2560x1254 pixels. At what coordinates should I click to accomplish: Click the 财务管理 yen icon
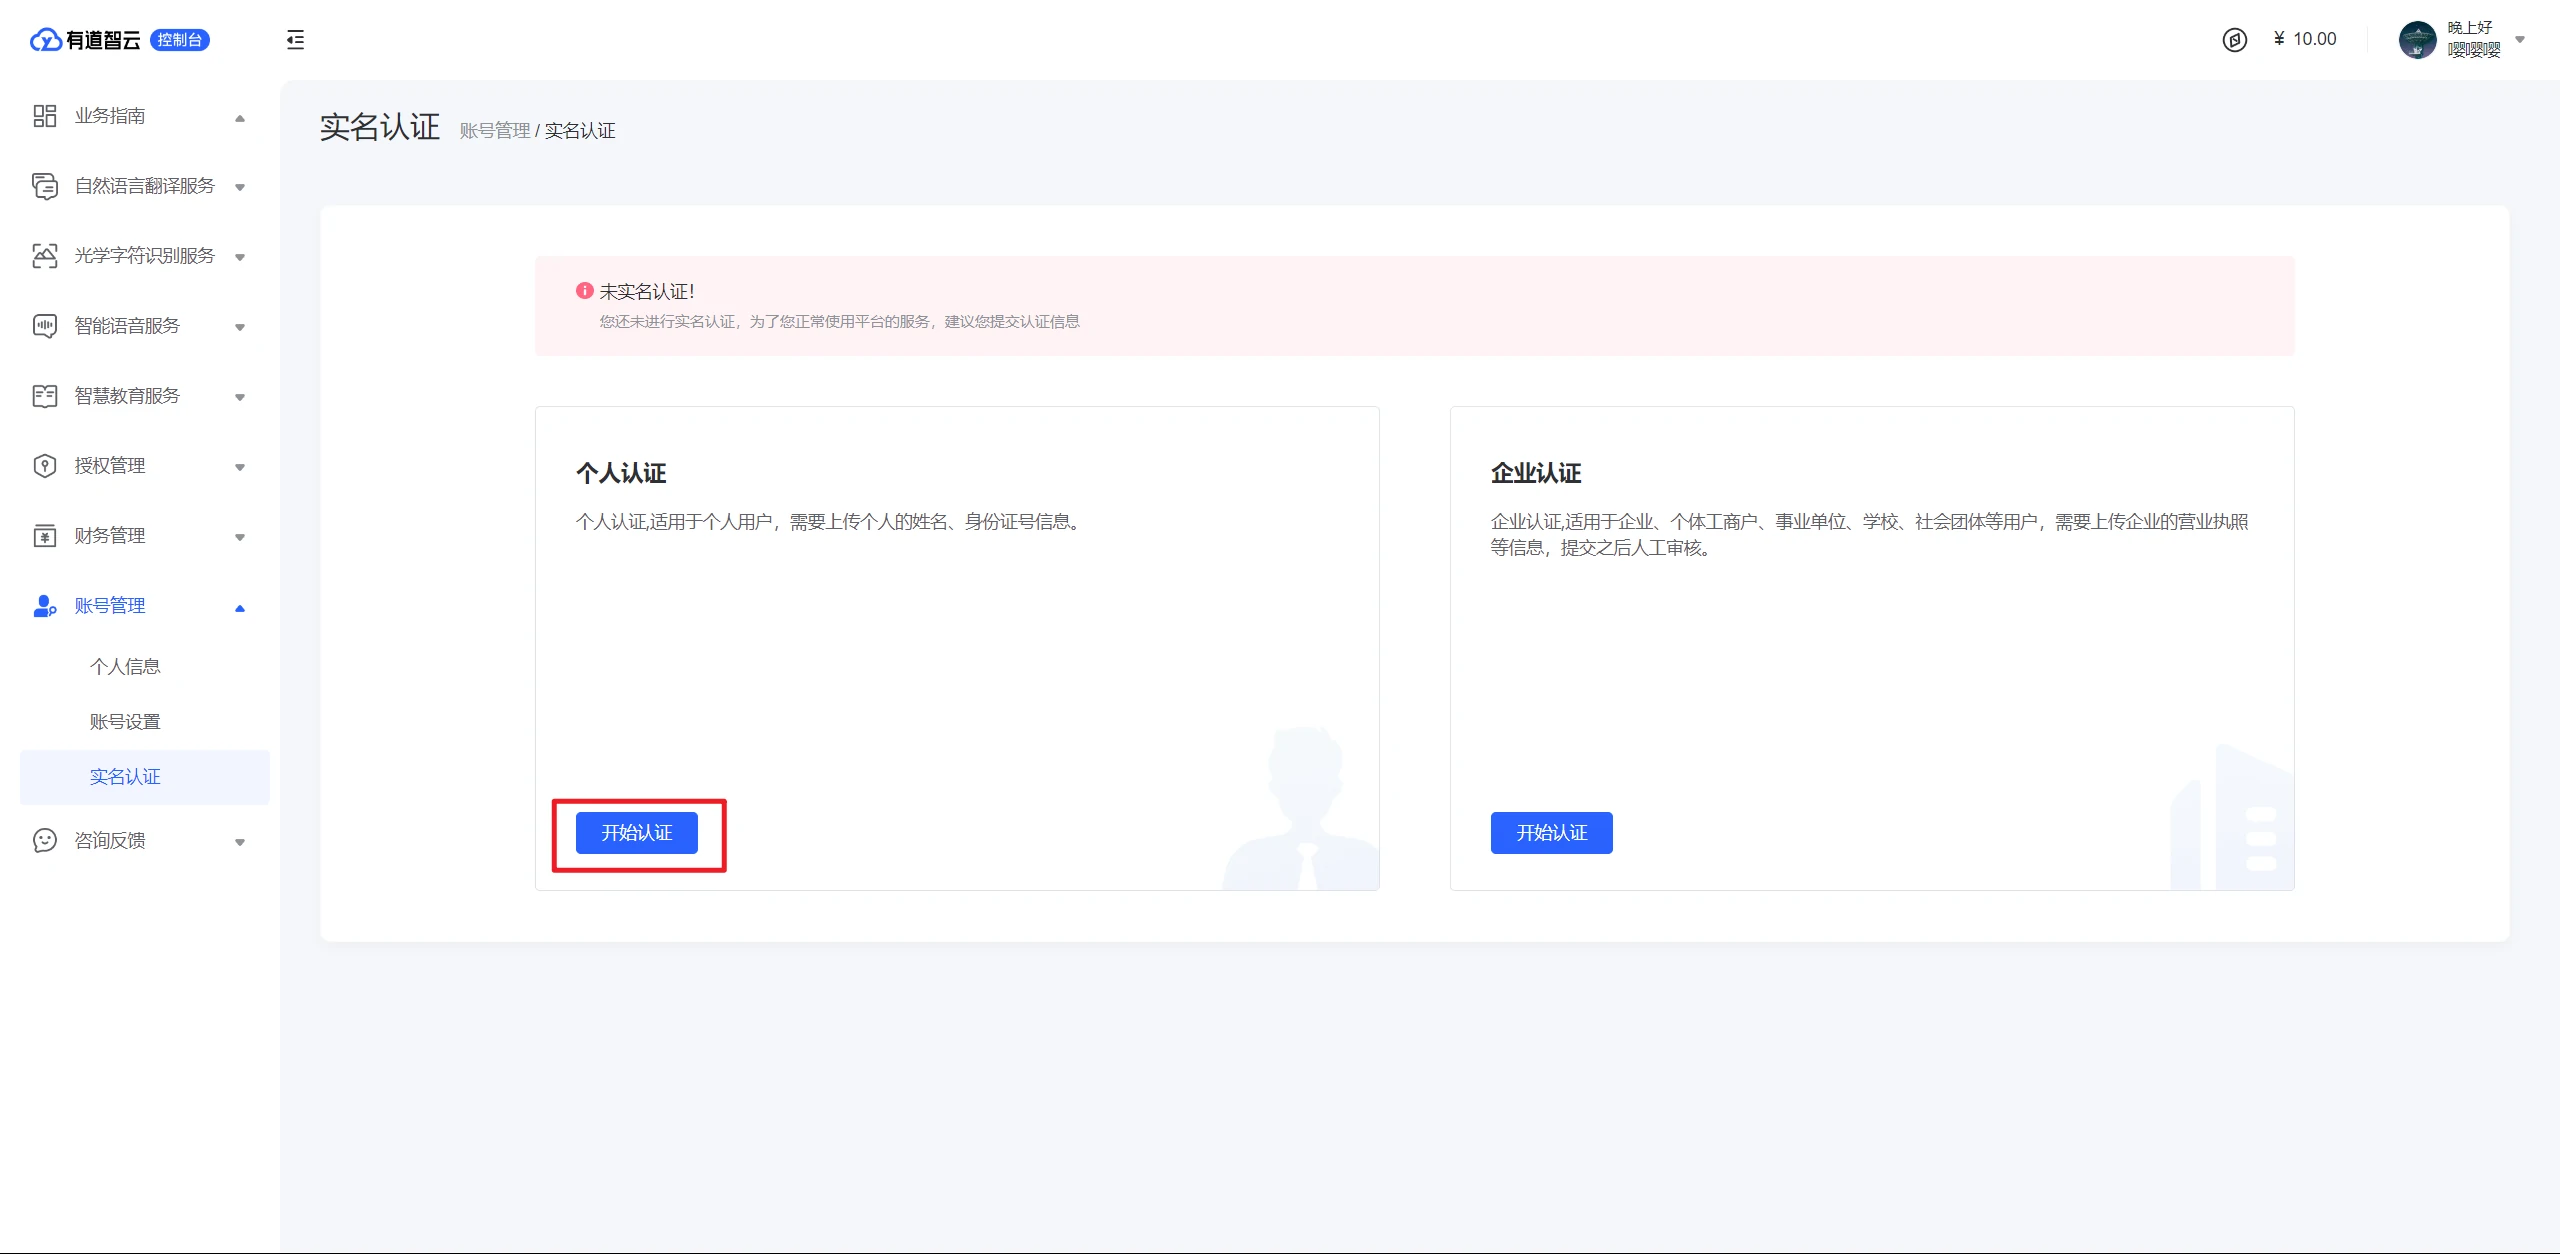pyautogui.click(x=45, y=536)
